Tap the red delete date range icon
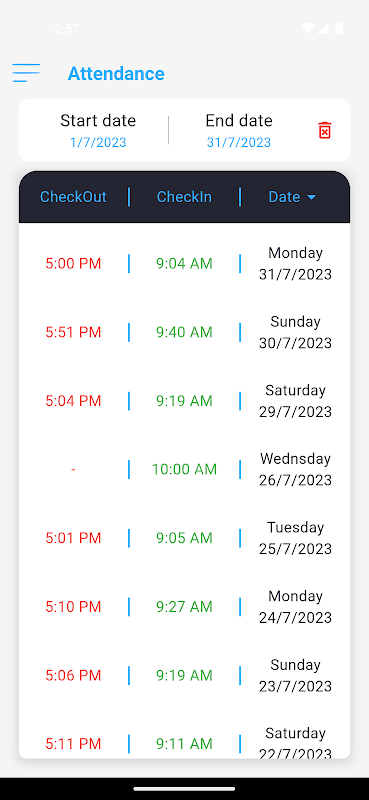Viewport: 369px width, 800px height. [x=325, y=130]
